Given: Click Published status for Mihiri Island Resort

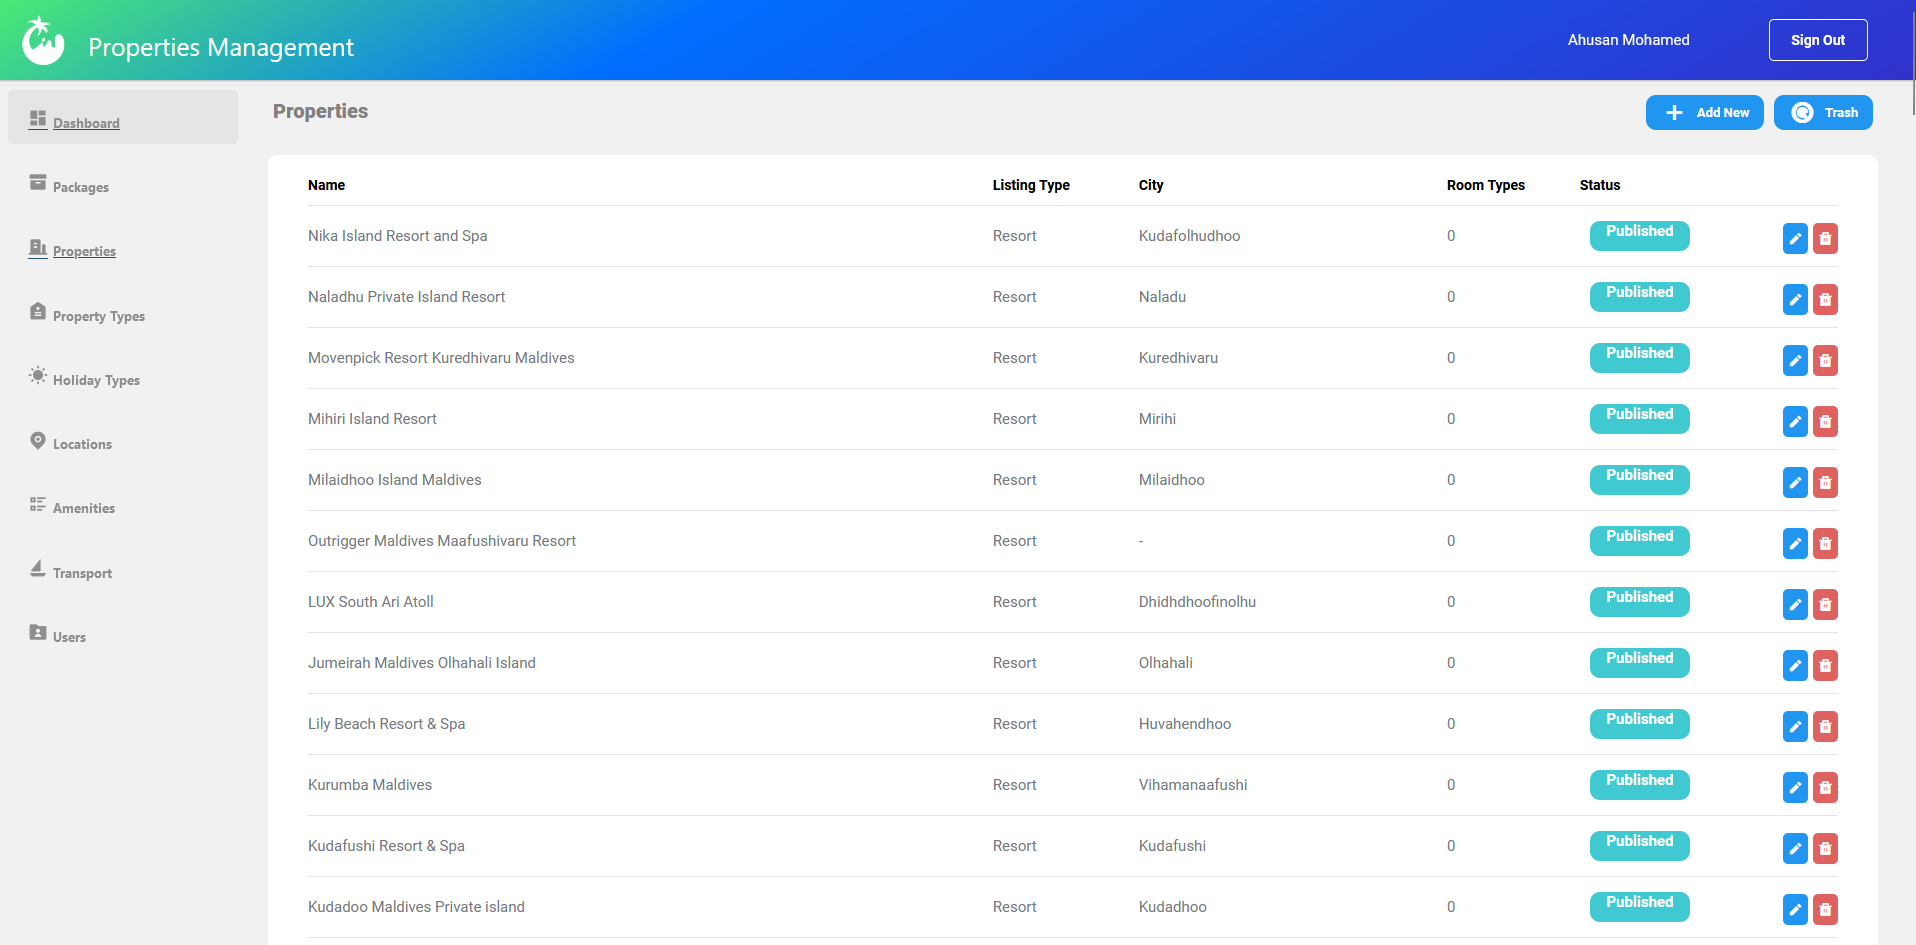Looking at the screenshot, I should (x=1640, y=419).
